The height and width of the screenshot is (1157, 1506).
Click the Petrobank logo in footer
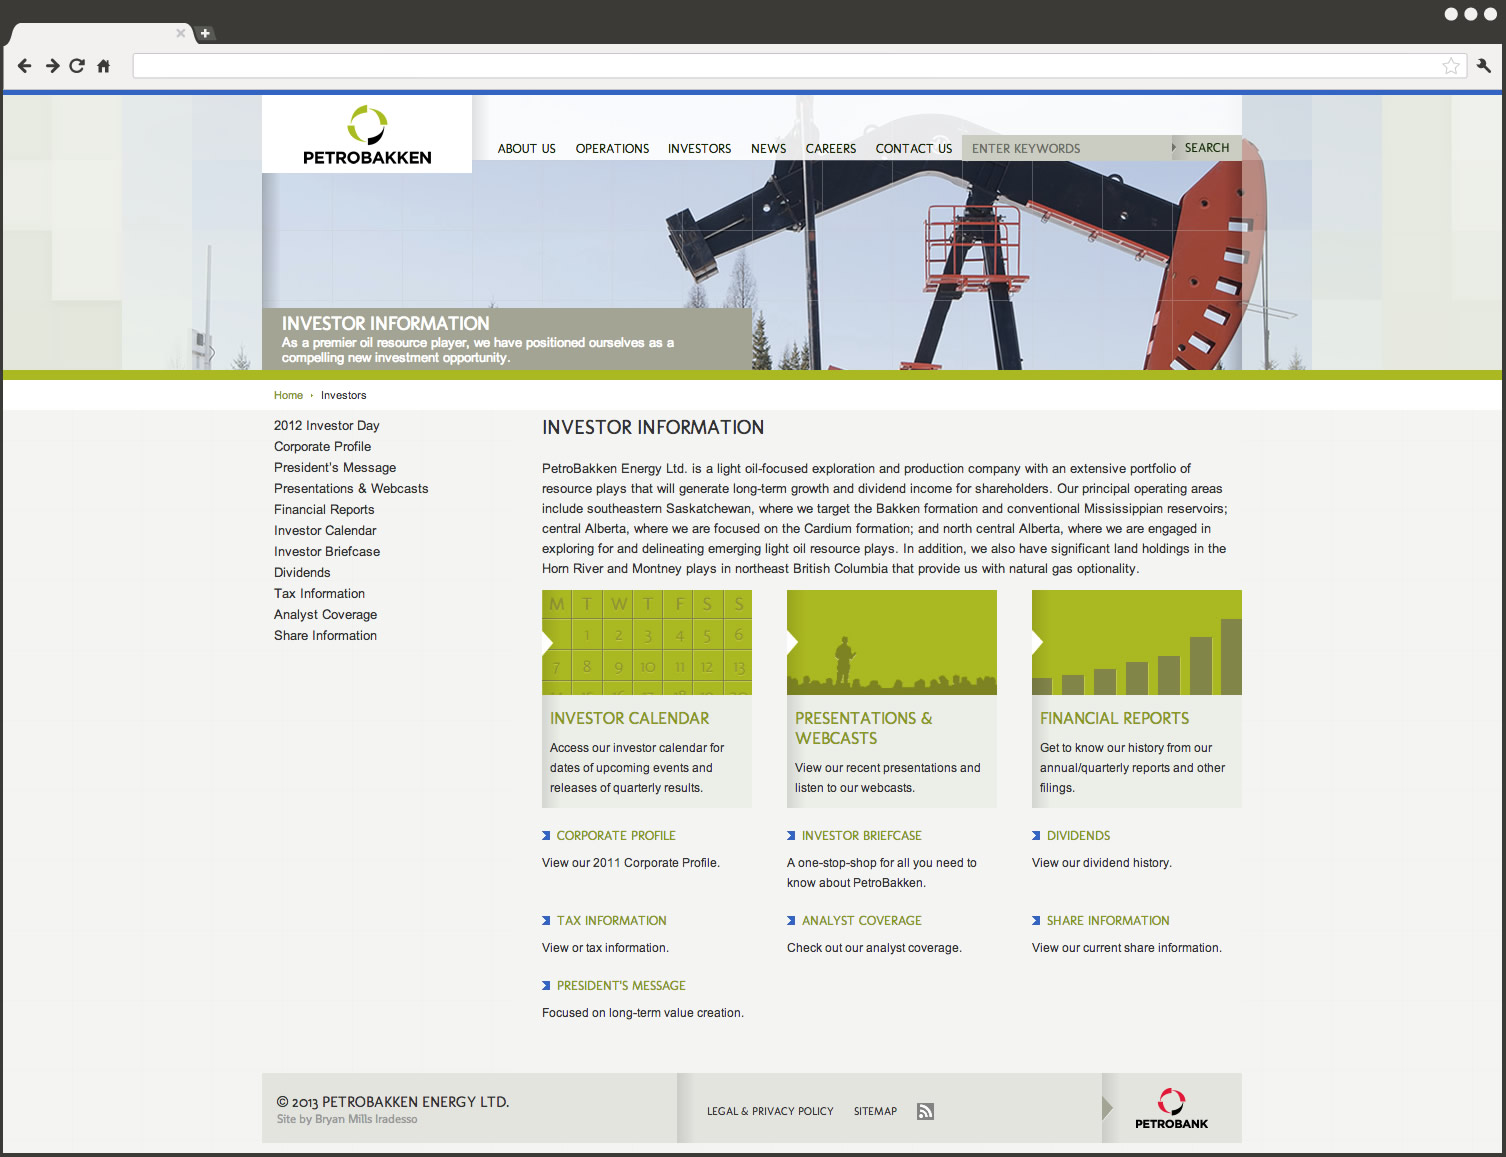pos(1171,1109)
